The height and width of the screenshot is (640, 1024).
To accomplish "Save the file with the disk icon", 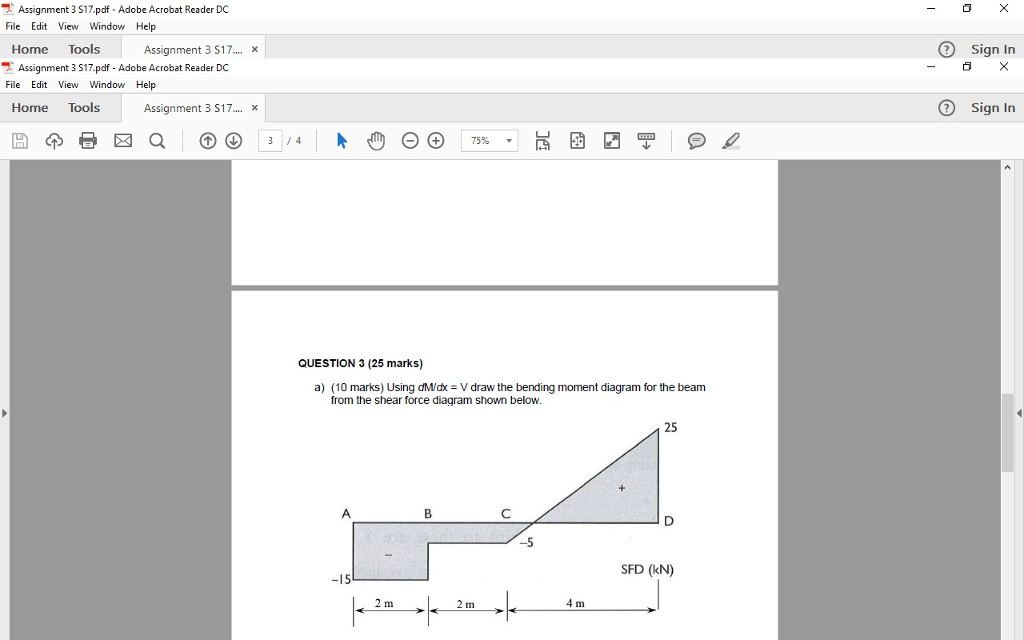I will (19, 140).
